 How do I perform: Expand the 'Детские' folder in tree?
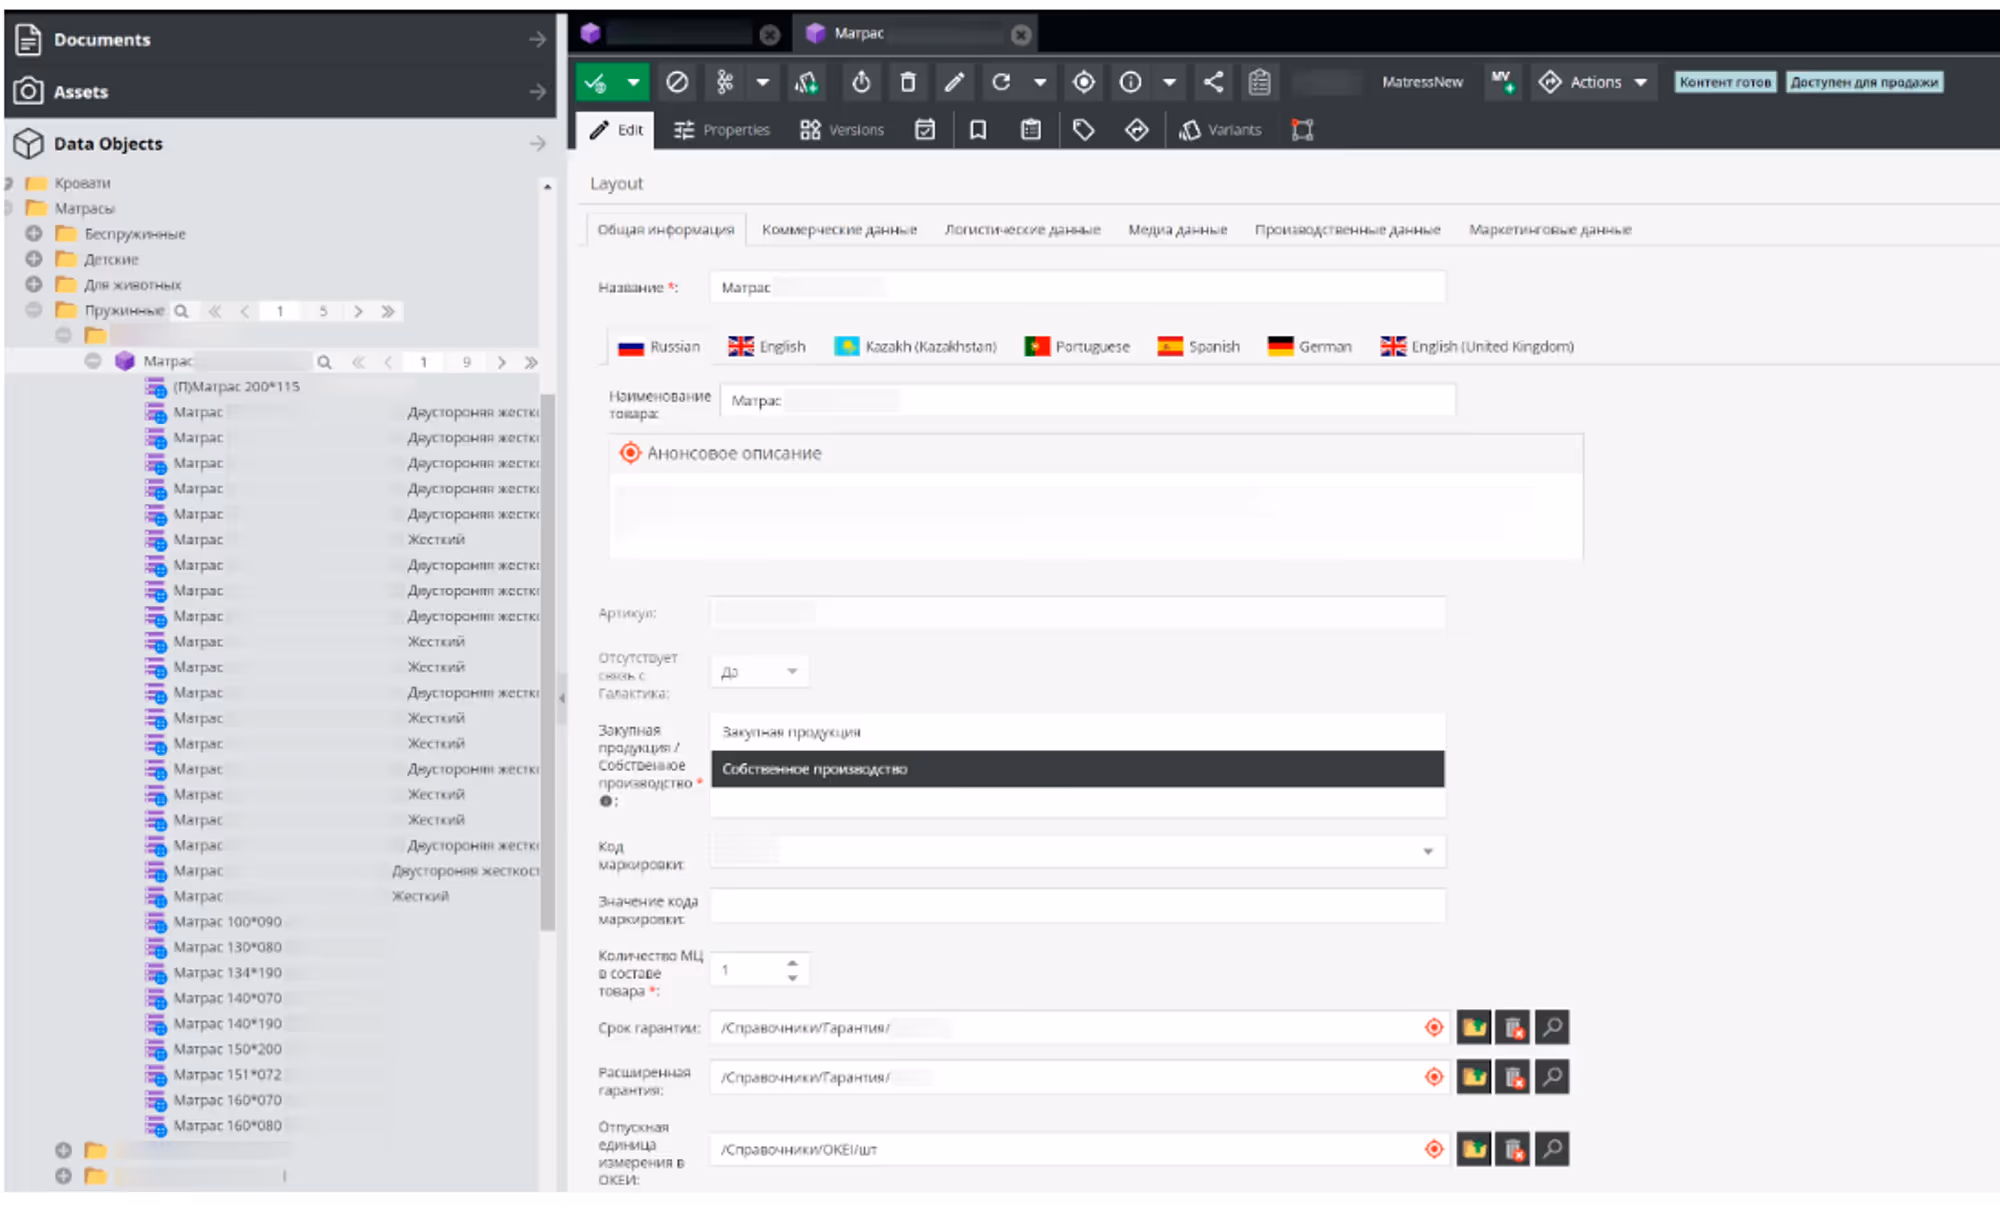click(x=34, y=259)
